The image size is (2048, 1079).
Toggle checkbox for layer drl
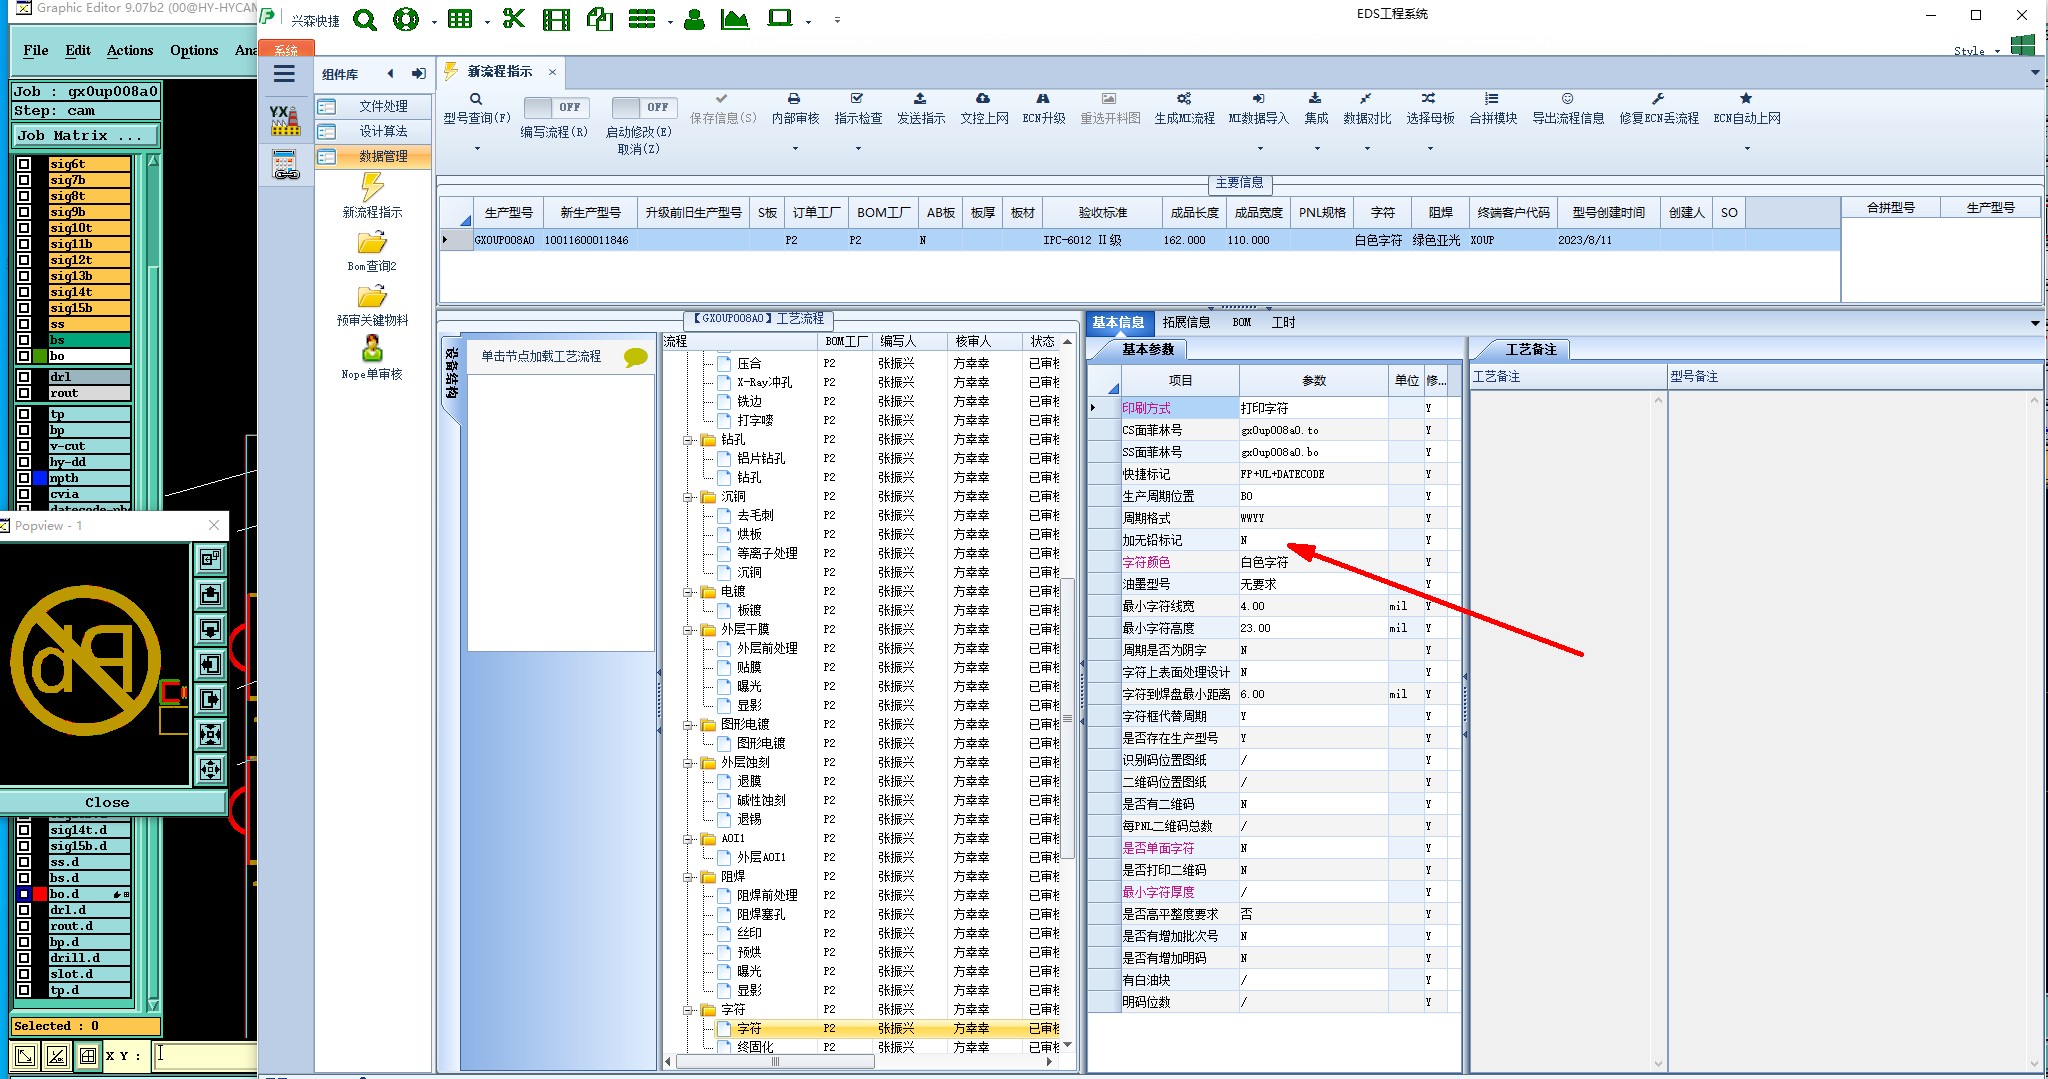24,377
